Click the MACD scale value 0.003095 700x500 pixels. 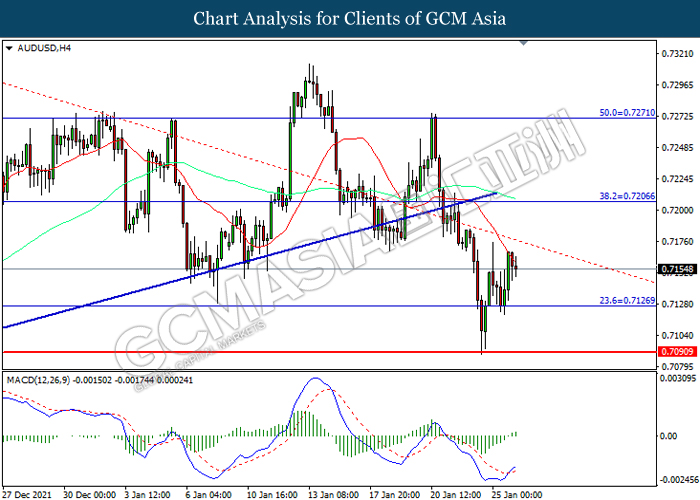click(x=678, y=378)
